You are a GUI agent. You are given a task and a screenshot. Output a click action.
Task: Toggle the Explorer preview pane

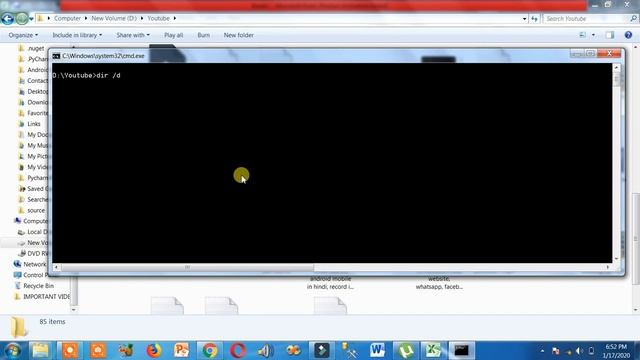[610, 35]
